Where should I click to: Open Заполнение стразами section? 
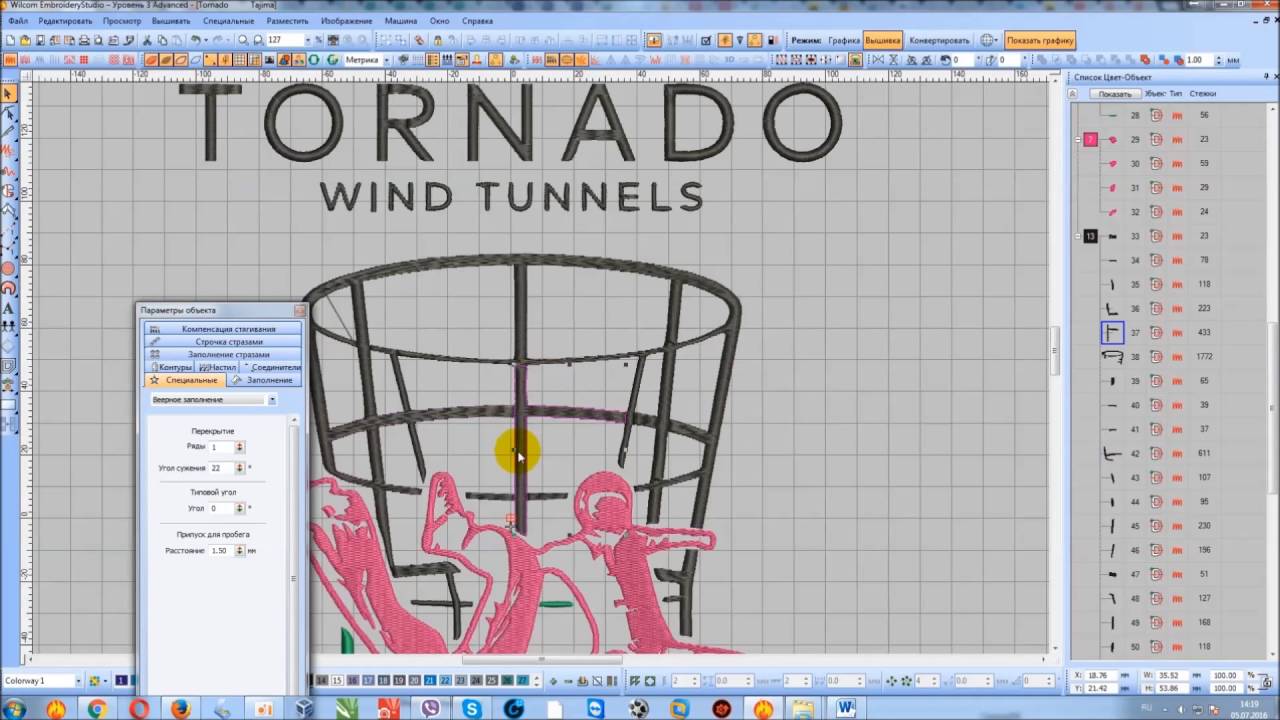(223, 354)
